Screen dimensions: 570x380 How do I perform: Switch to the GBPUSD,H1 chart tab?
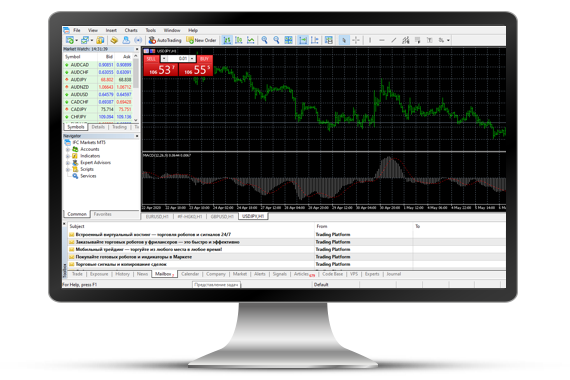click(x=222, y=216)
